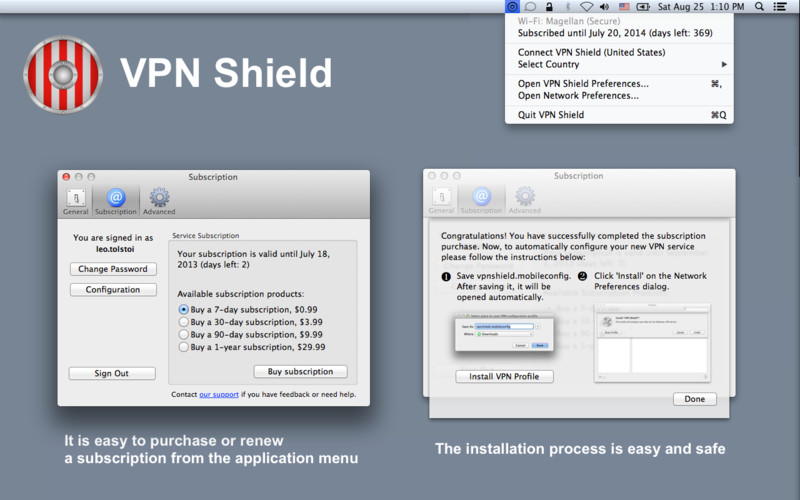Screen dimensions: 800x500
Task: Click Advanced gear tab in right window
Action: click(x=524, y=201)
